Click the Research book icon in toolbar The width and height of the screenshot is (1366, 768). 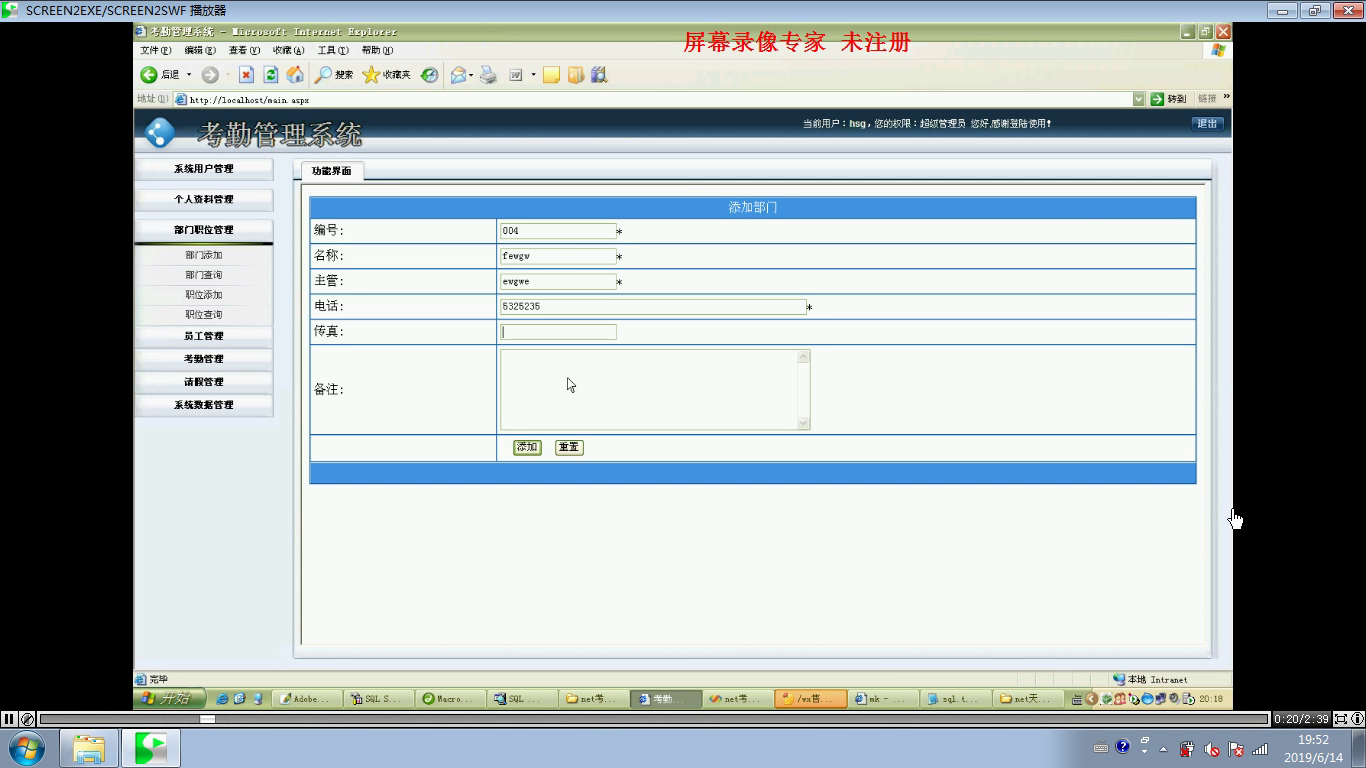[x=576, y=75]
